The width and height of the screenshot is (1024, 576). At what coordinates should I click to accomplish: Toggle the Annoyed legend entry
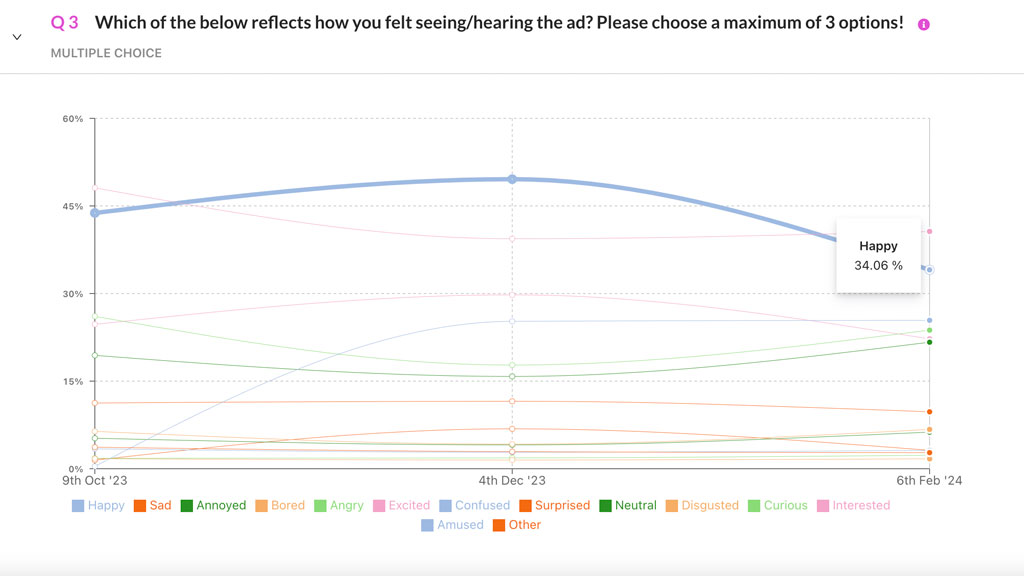(213, 506)
